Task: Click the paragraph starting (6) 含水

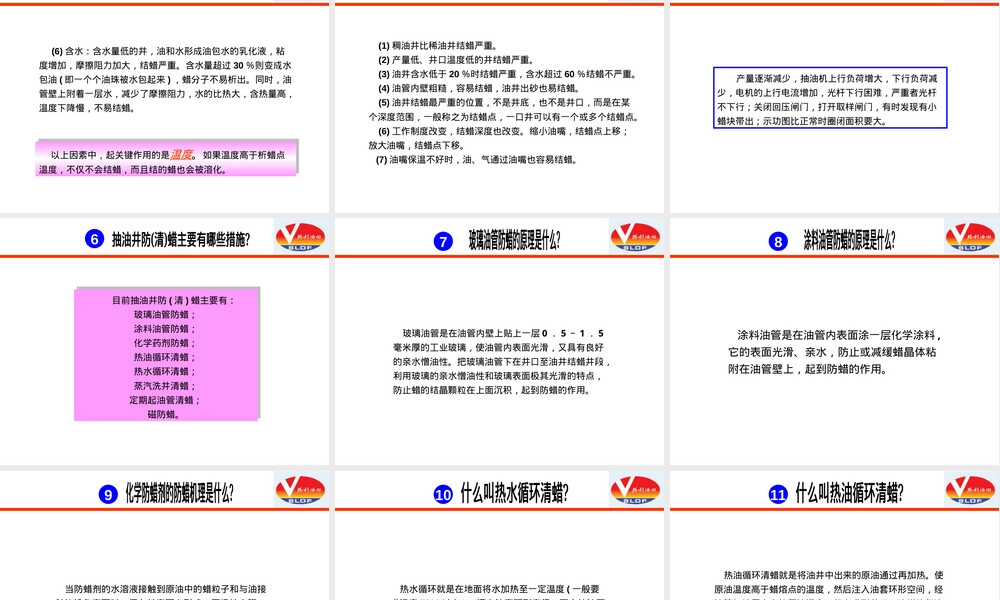Action: pyautogui.click(x=165, y=79)
